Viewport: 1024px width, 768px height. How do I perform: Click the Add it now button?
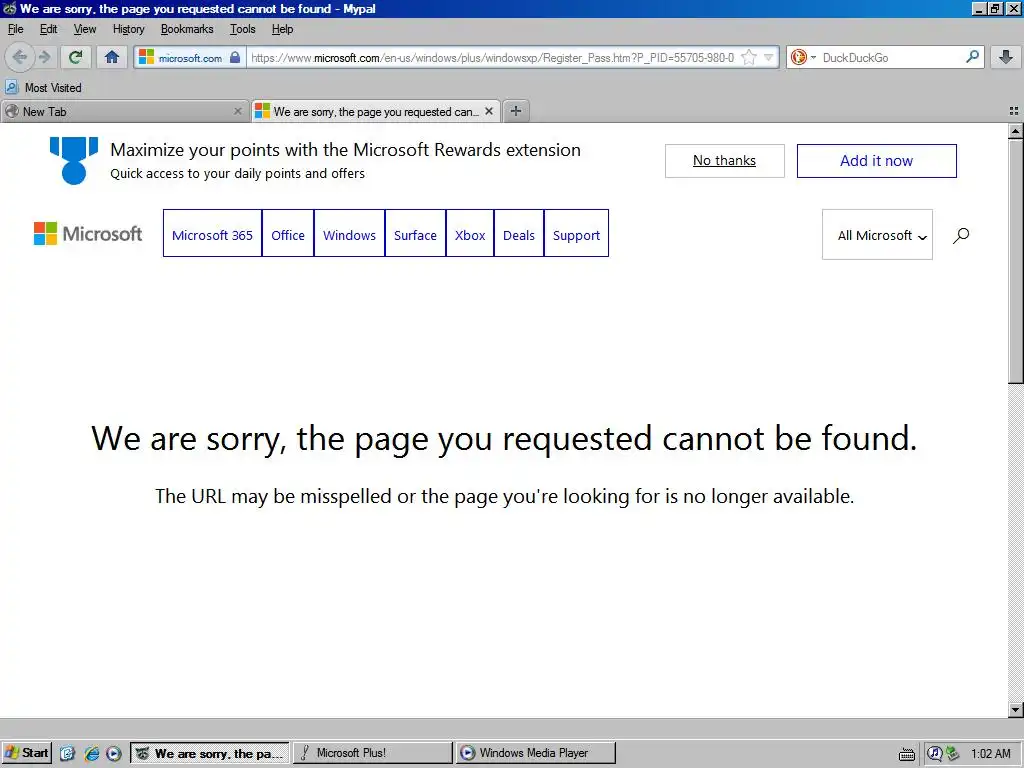click(876, 161)
